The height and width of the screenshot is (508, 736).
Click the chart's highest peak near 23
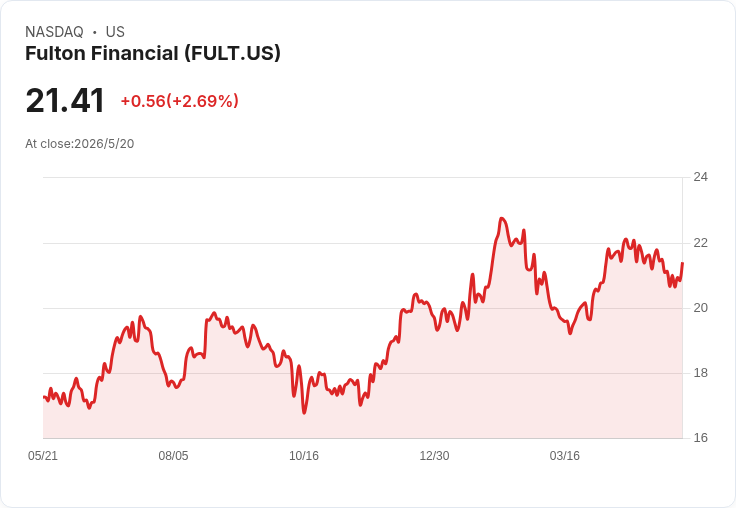[x=502, y=218]
